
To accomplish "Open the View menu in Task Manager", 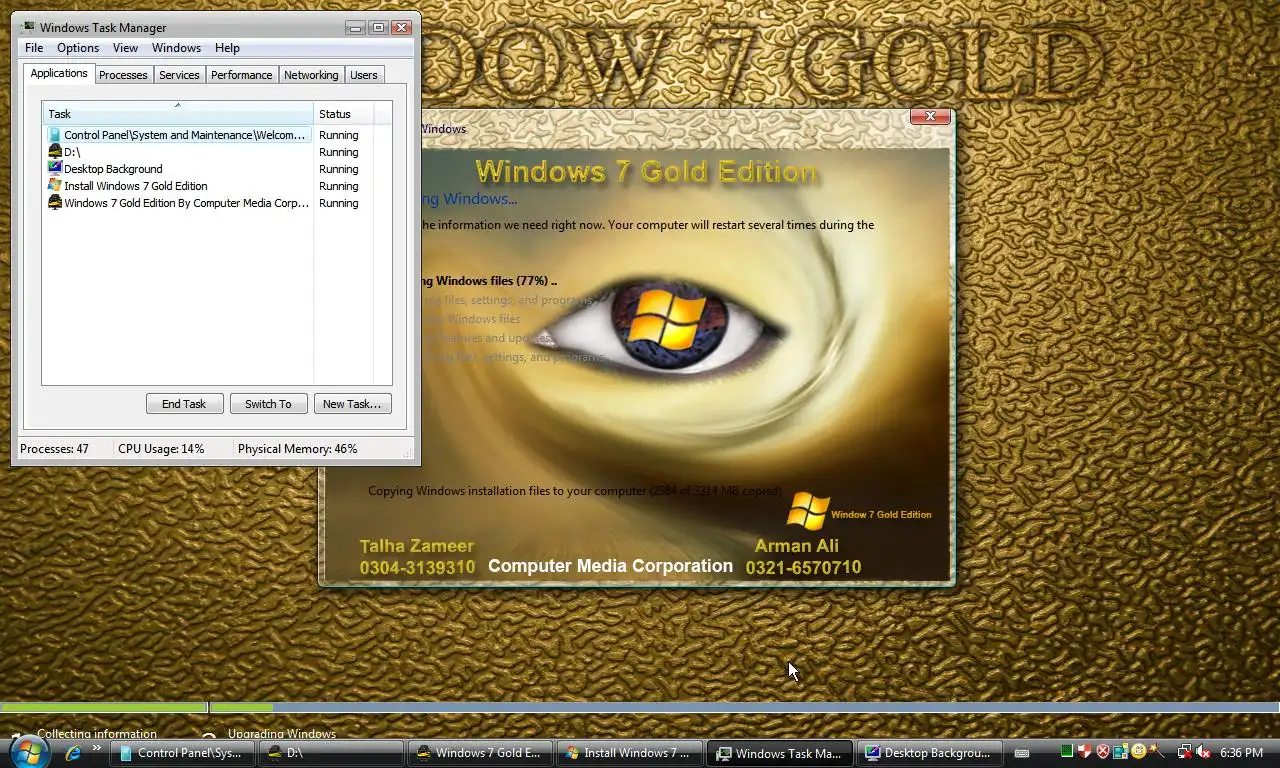I will coord(125,48).
